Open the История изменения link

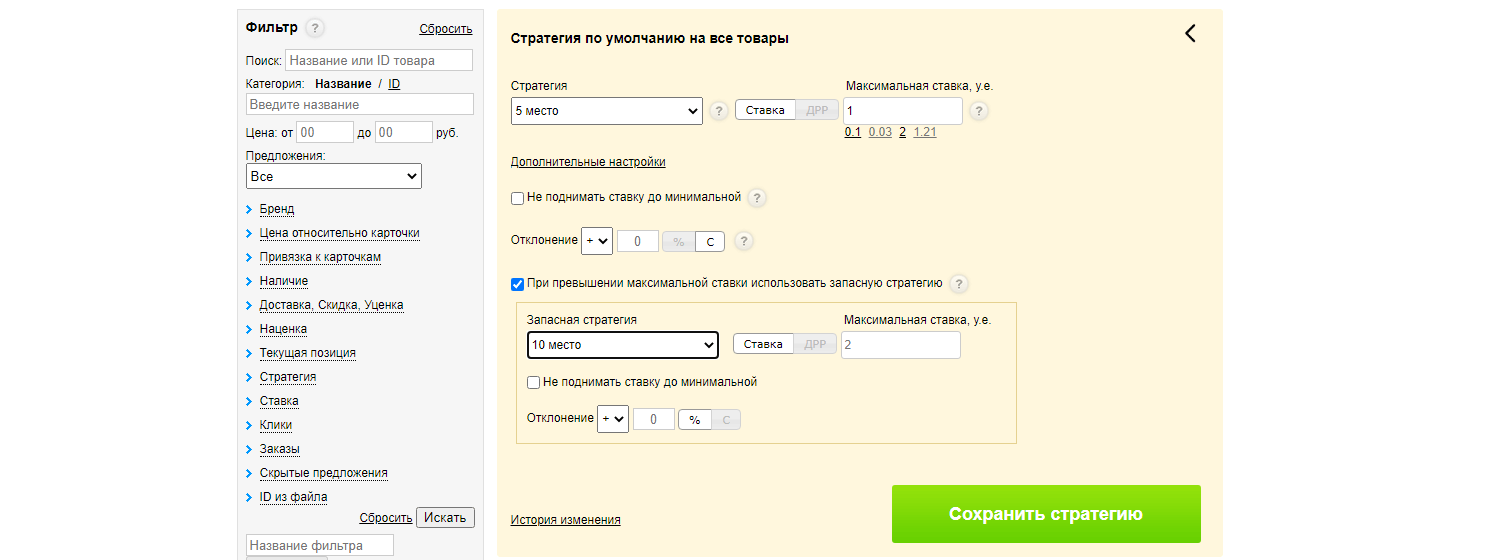(x=565, y=520)
